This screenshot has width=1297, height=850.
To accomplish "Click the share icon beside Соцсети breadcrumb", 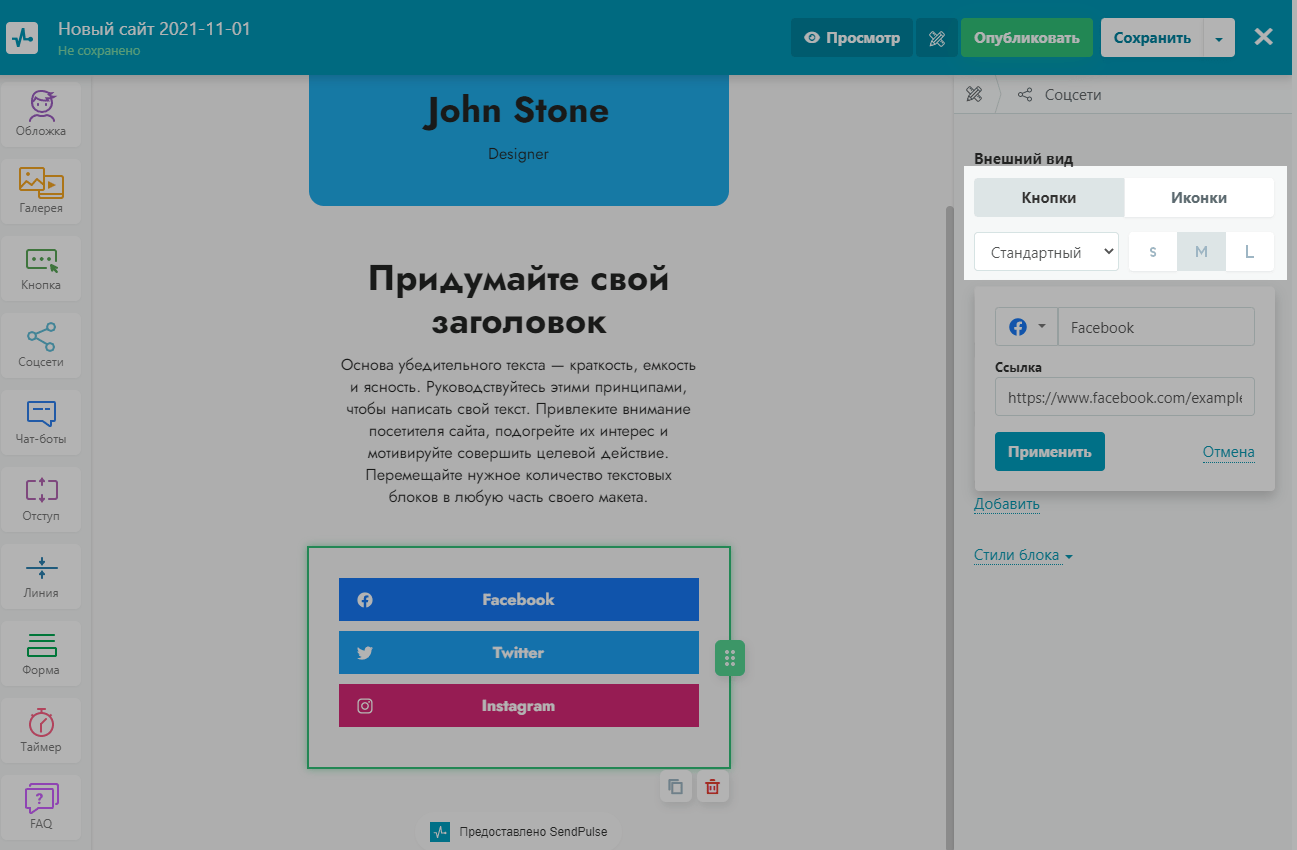I will (x=1025, y=95).
